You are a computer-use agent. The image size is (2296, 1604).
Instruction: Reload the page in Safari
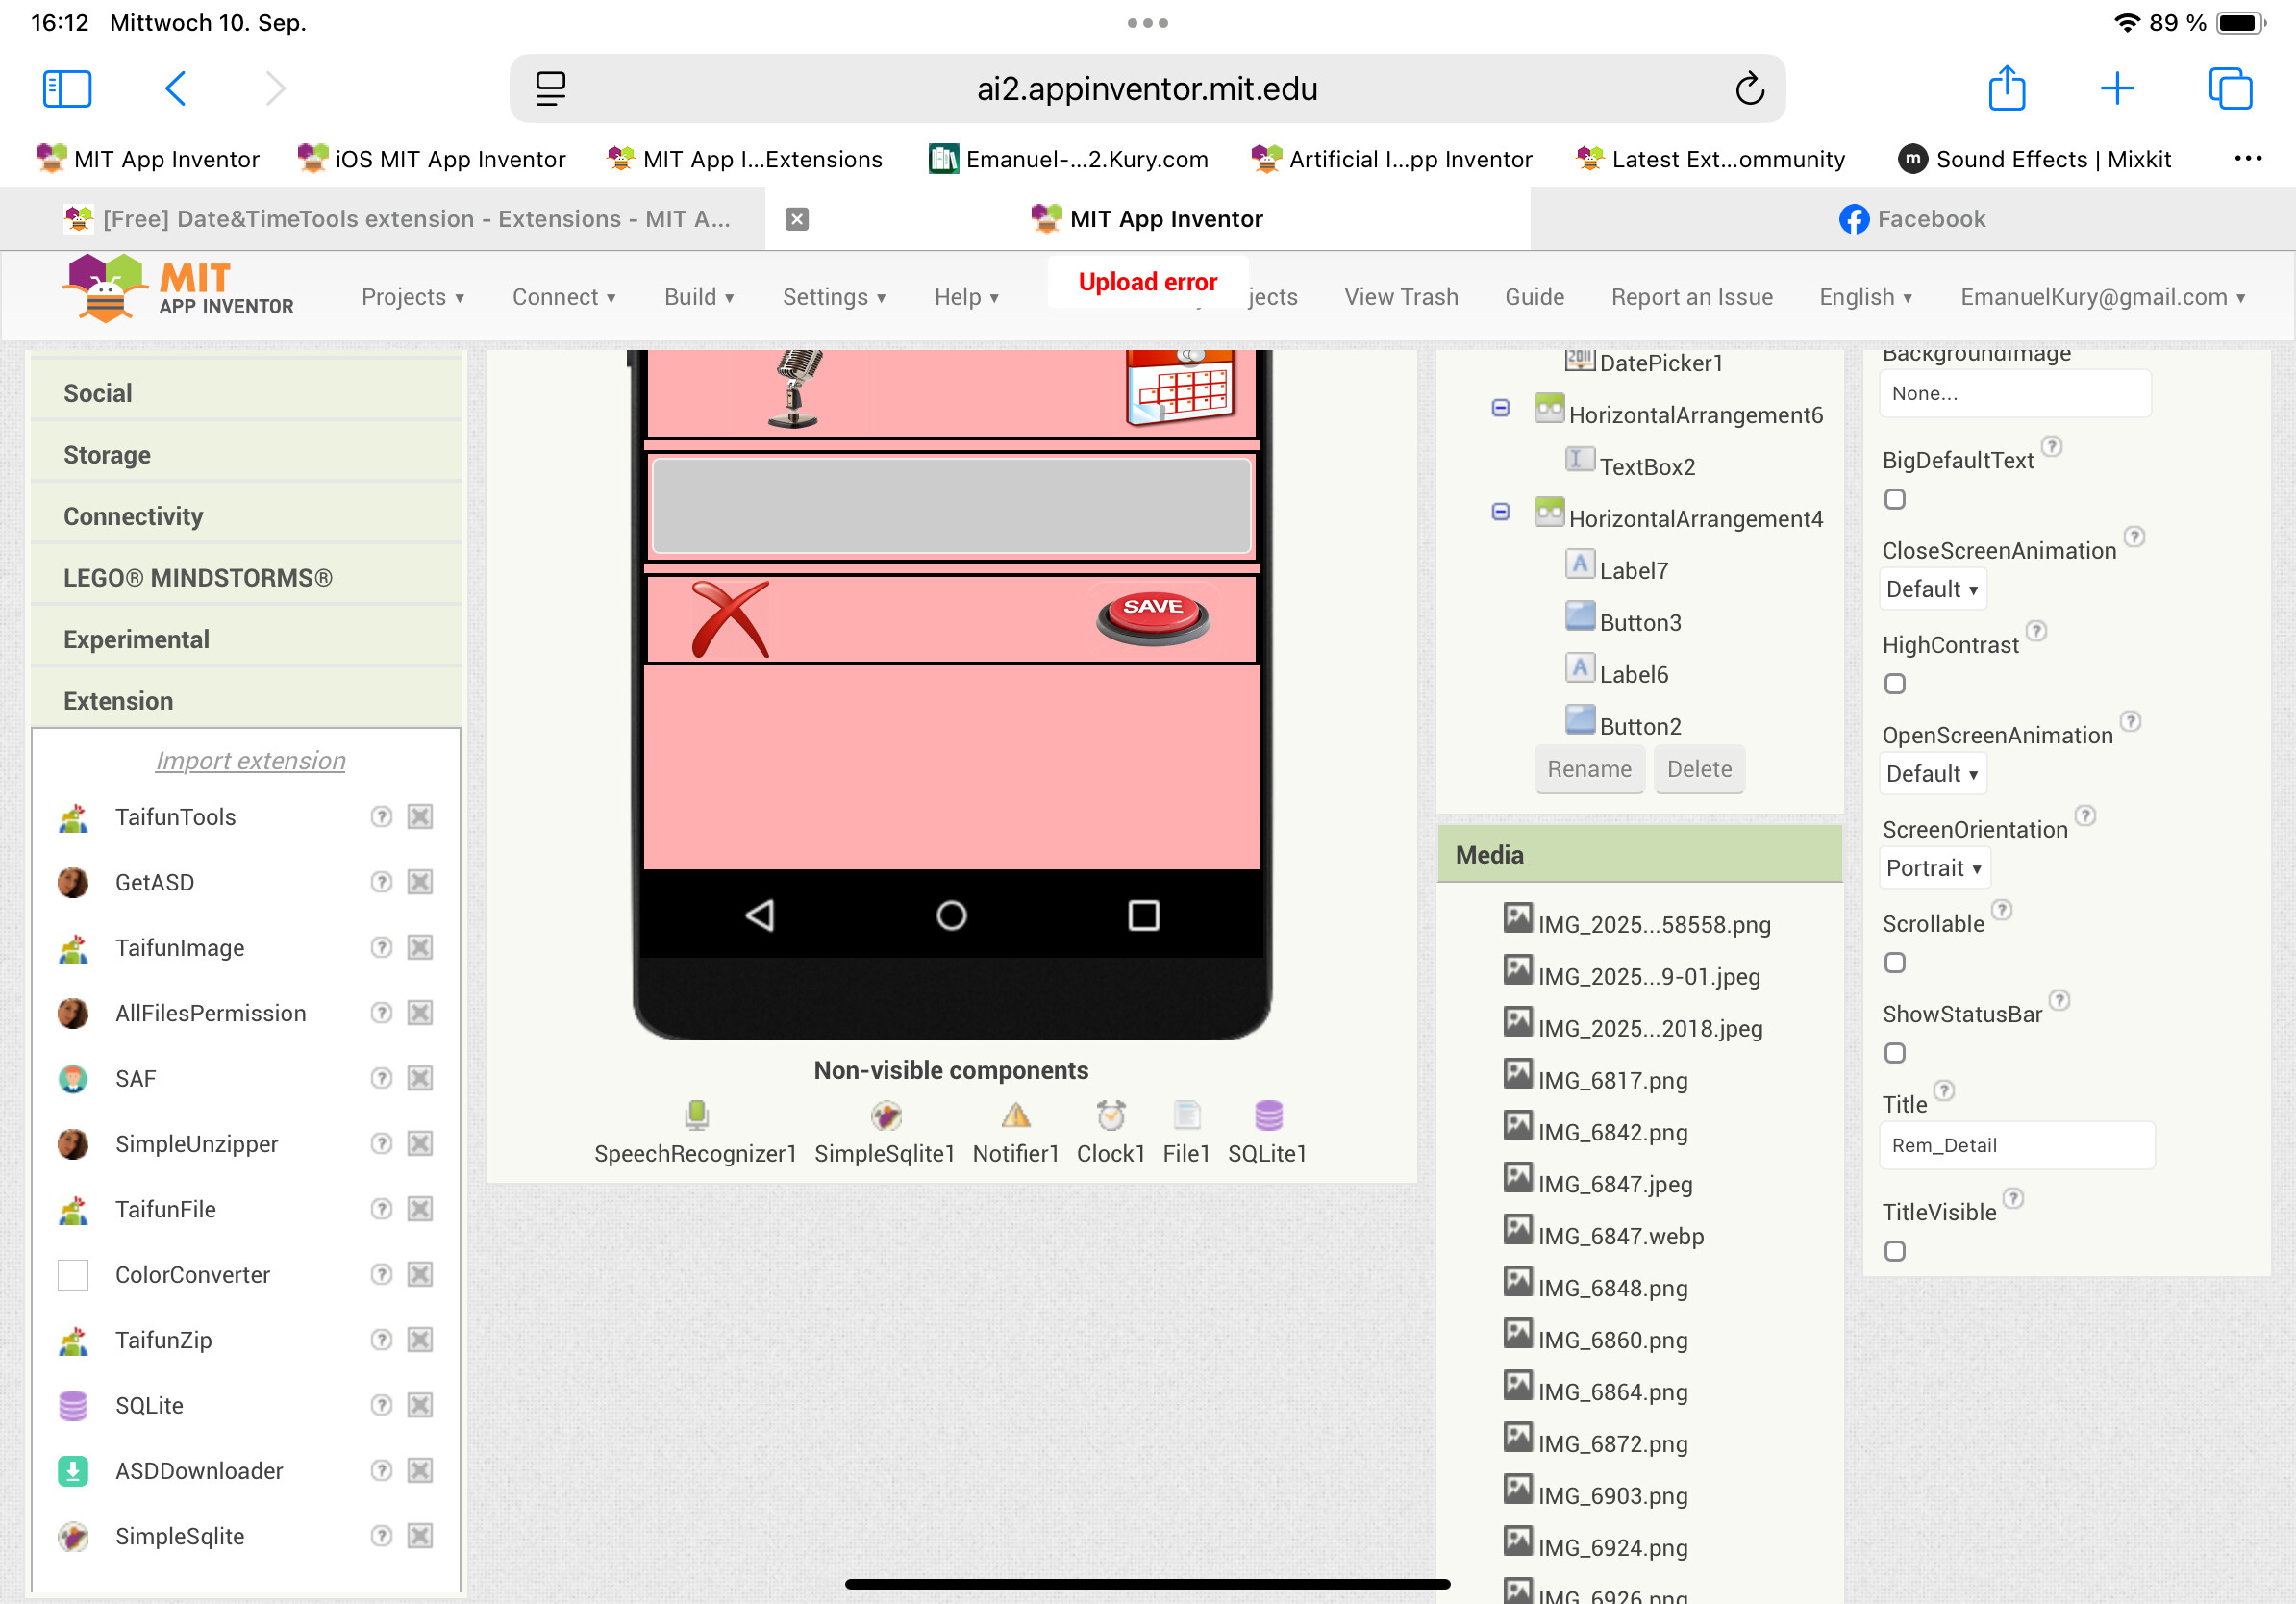[1748, 89]
